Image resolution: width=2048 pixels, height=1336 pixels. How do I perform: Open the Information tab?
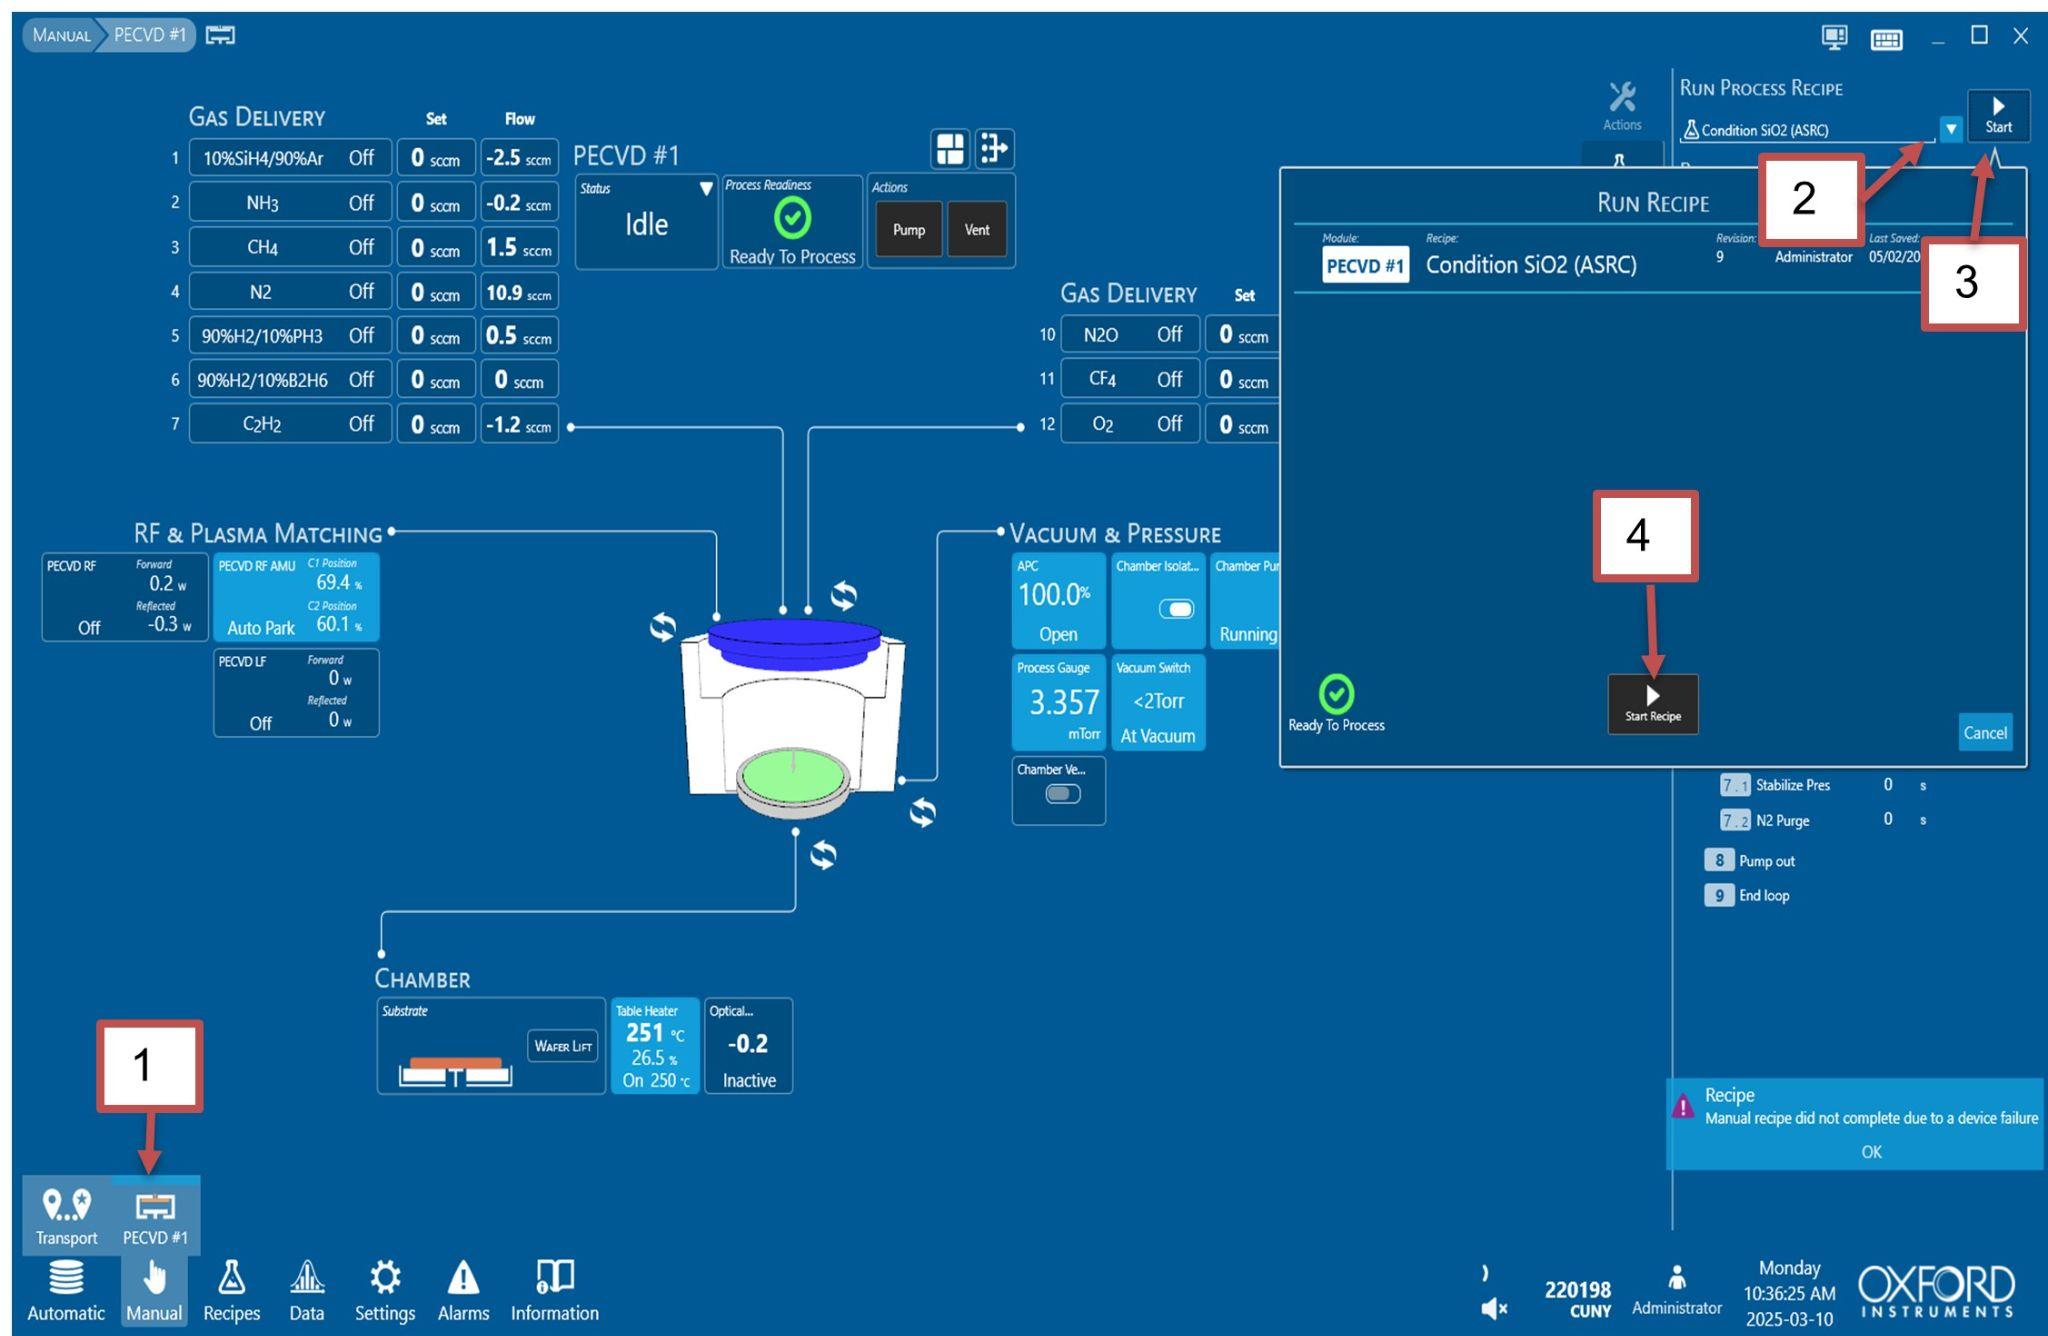click(x=555, y=1291)
